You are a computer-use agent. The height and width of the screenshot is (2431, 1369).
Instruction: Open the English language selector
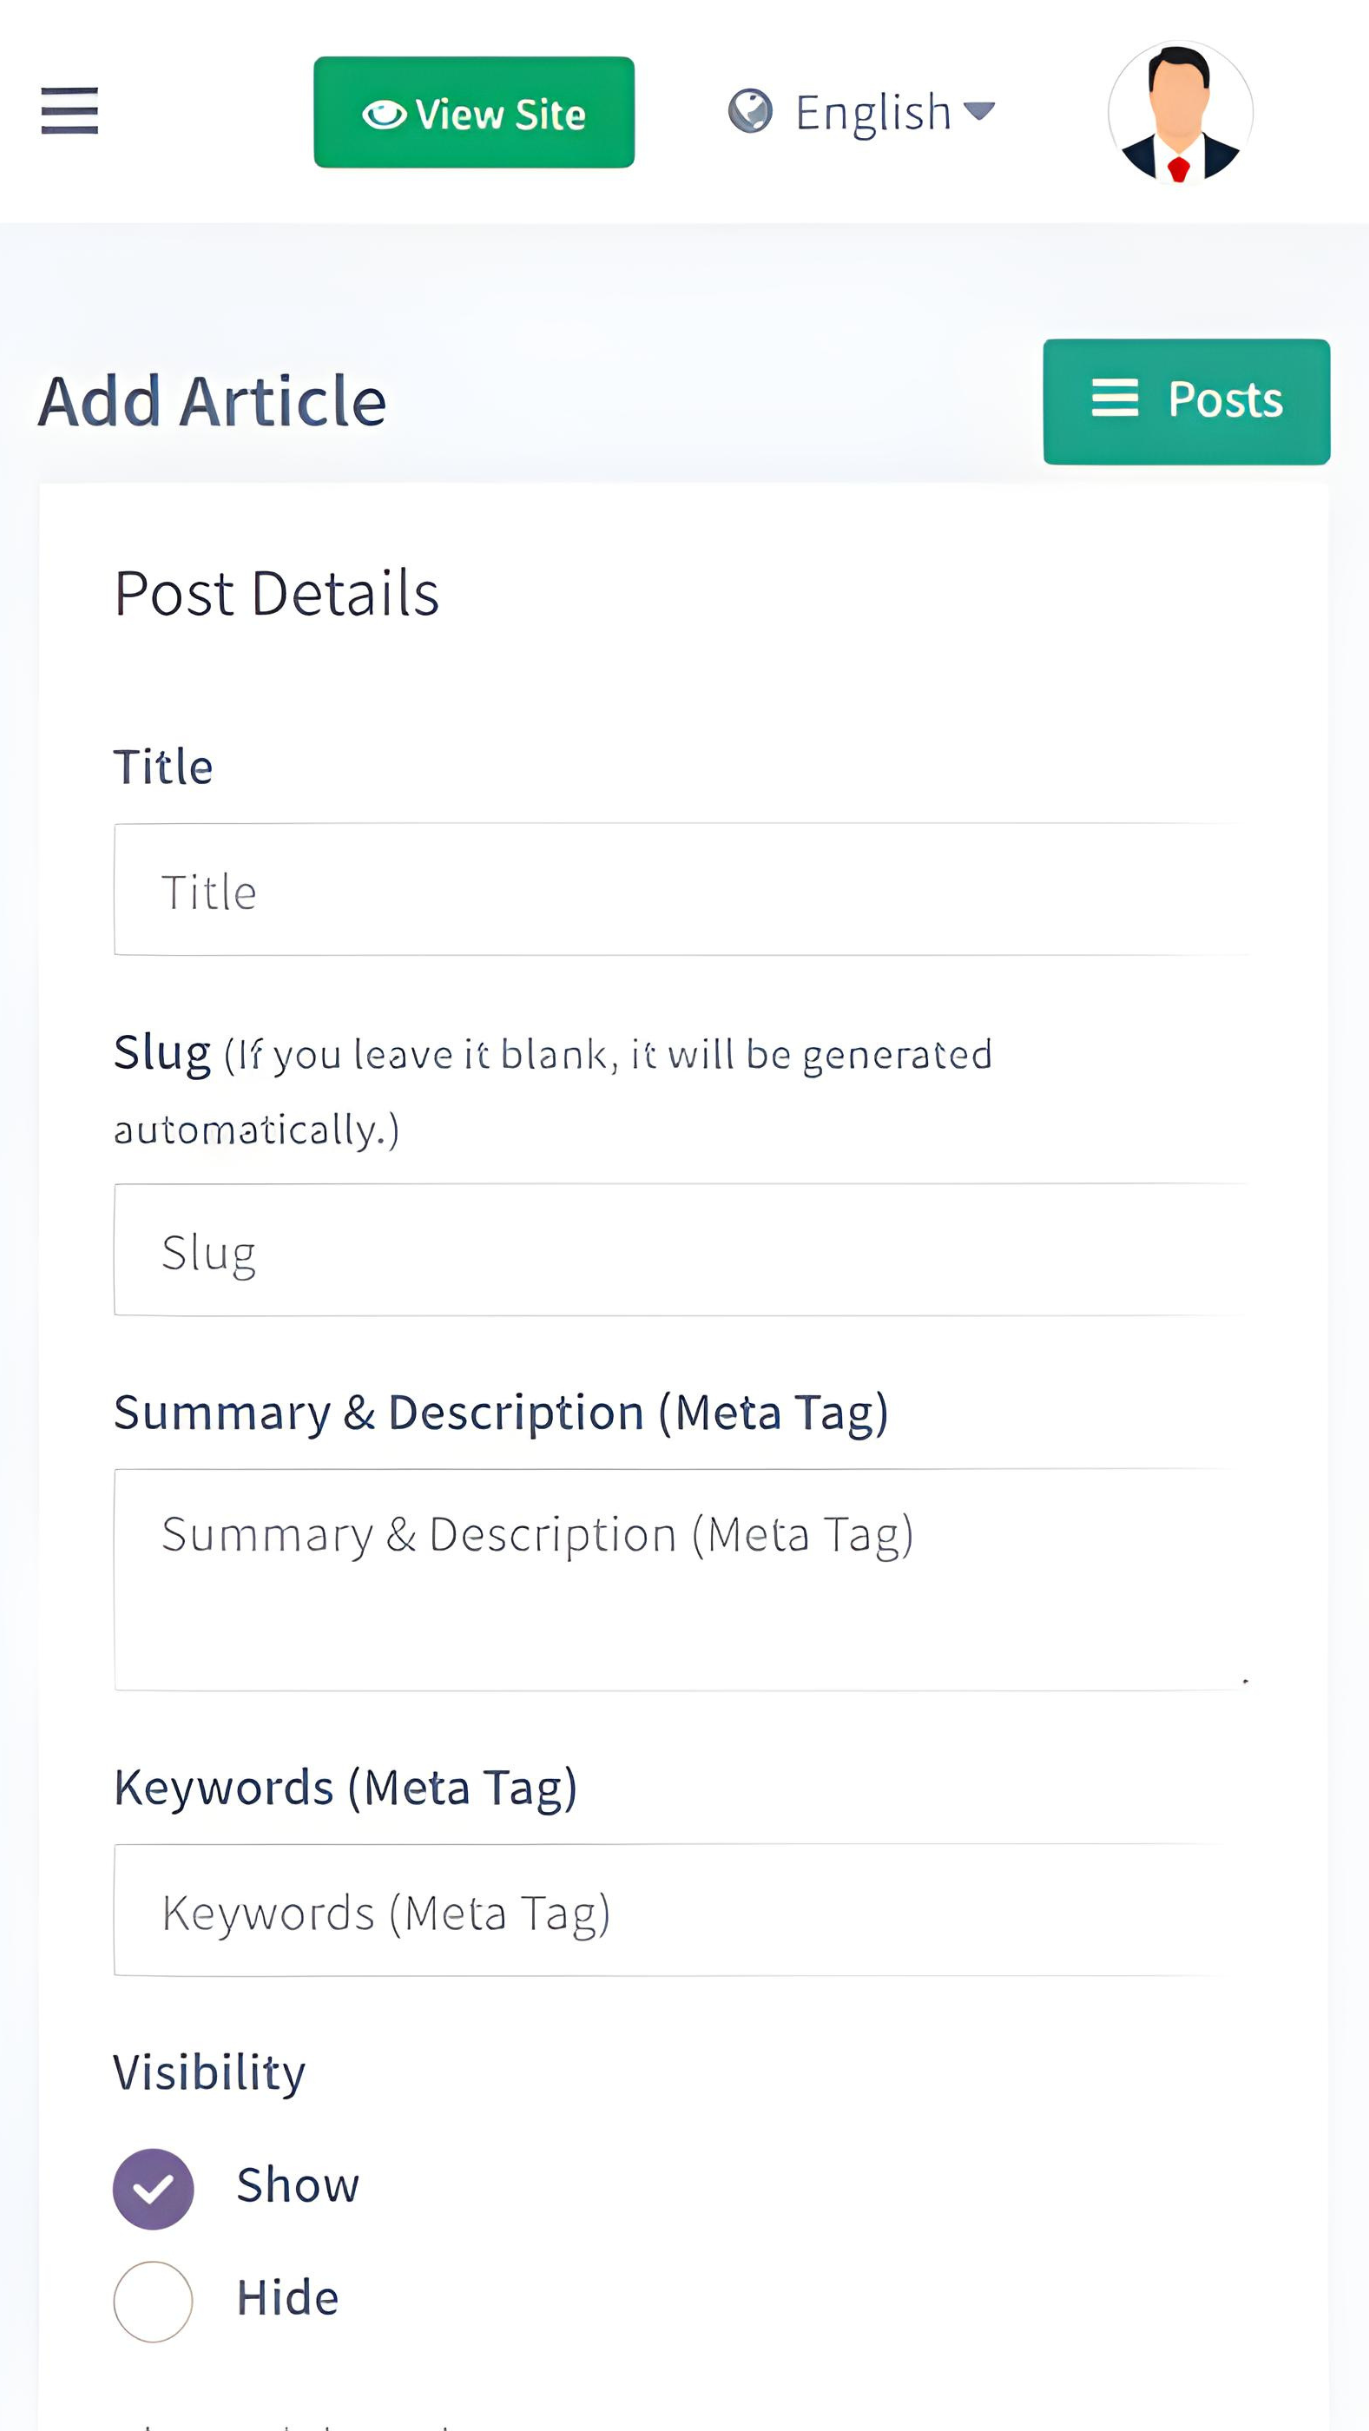coord(872,112)
